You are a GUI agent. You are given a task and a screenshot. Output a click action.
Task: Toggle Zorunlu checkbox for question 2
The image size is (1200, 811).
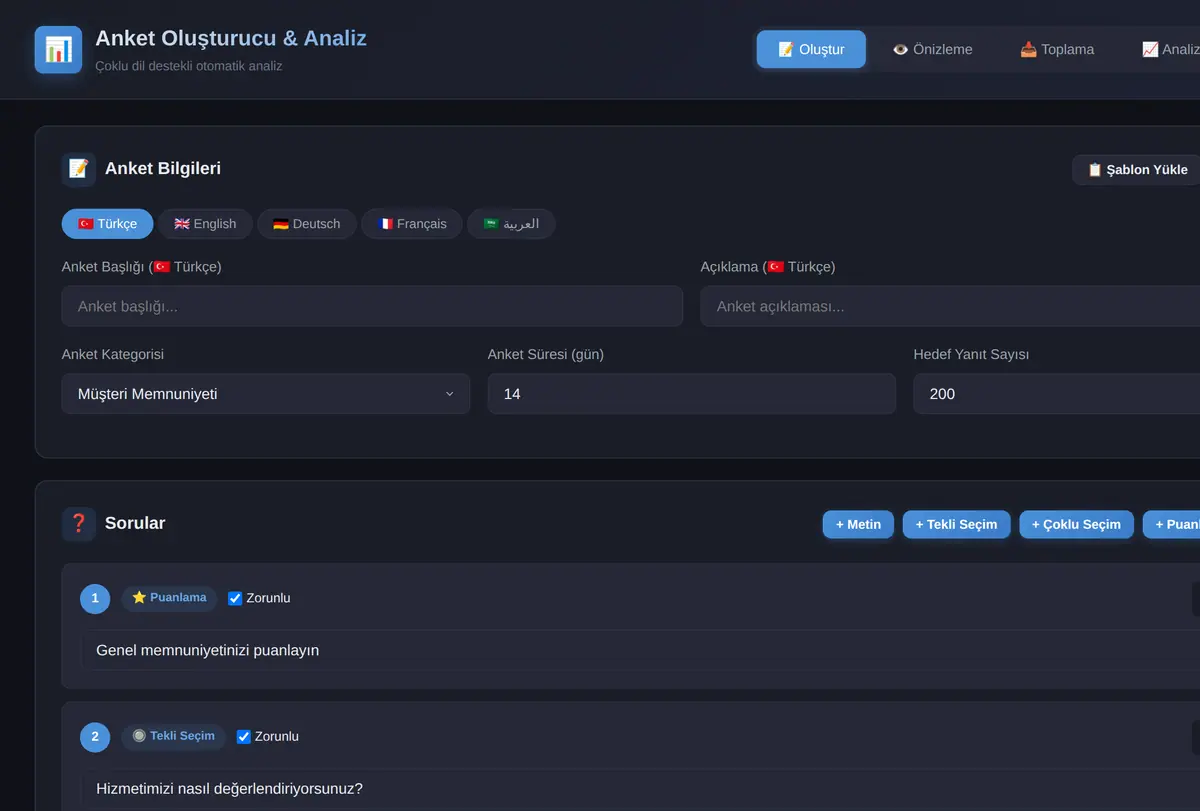click(244, 737)
